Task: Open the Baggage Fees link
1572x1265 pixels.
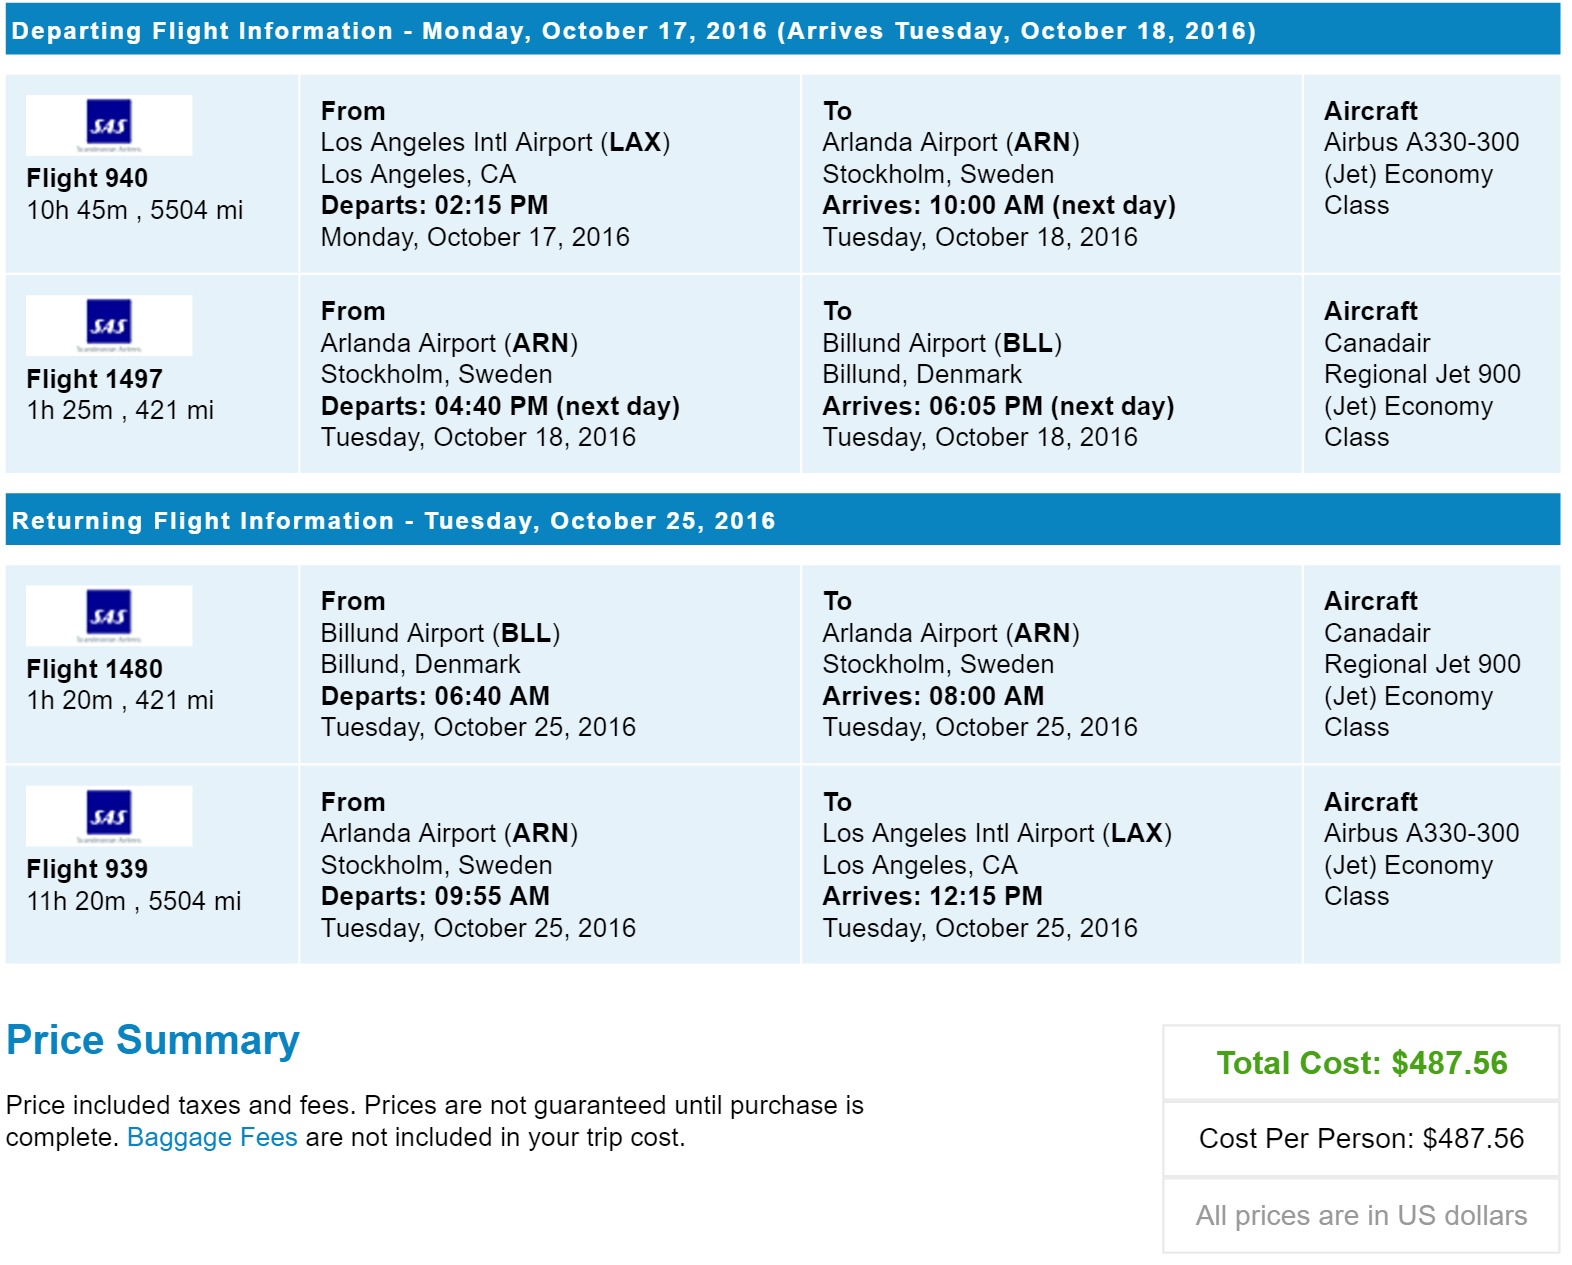Action: 212,1137
